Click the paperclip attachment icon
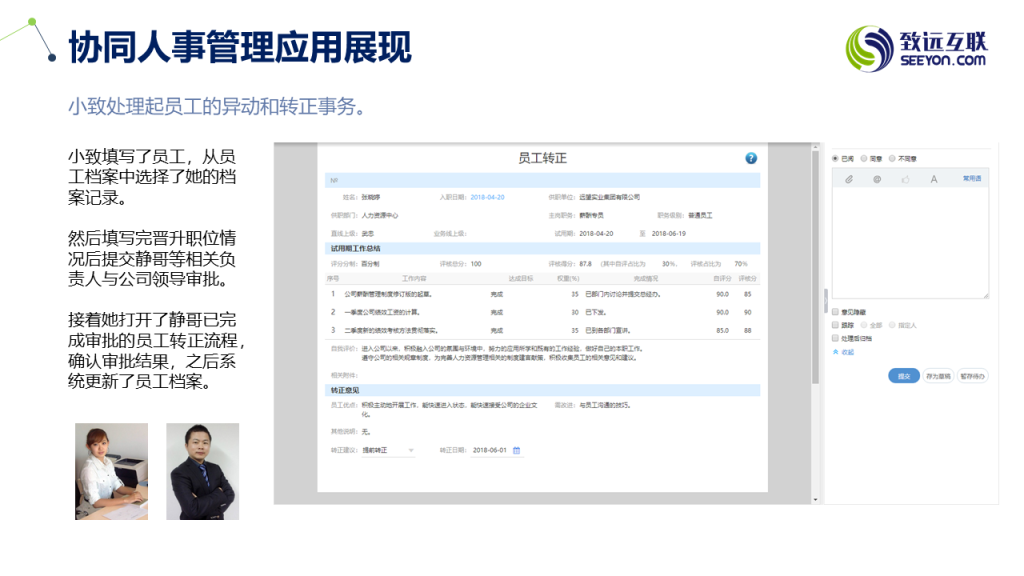This screenshot has width=1024, height=576. [849, 179]
